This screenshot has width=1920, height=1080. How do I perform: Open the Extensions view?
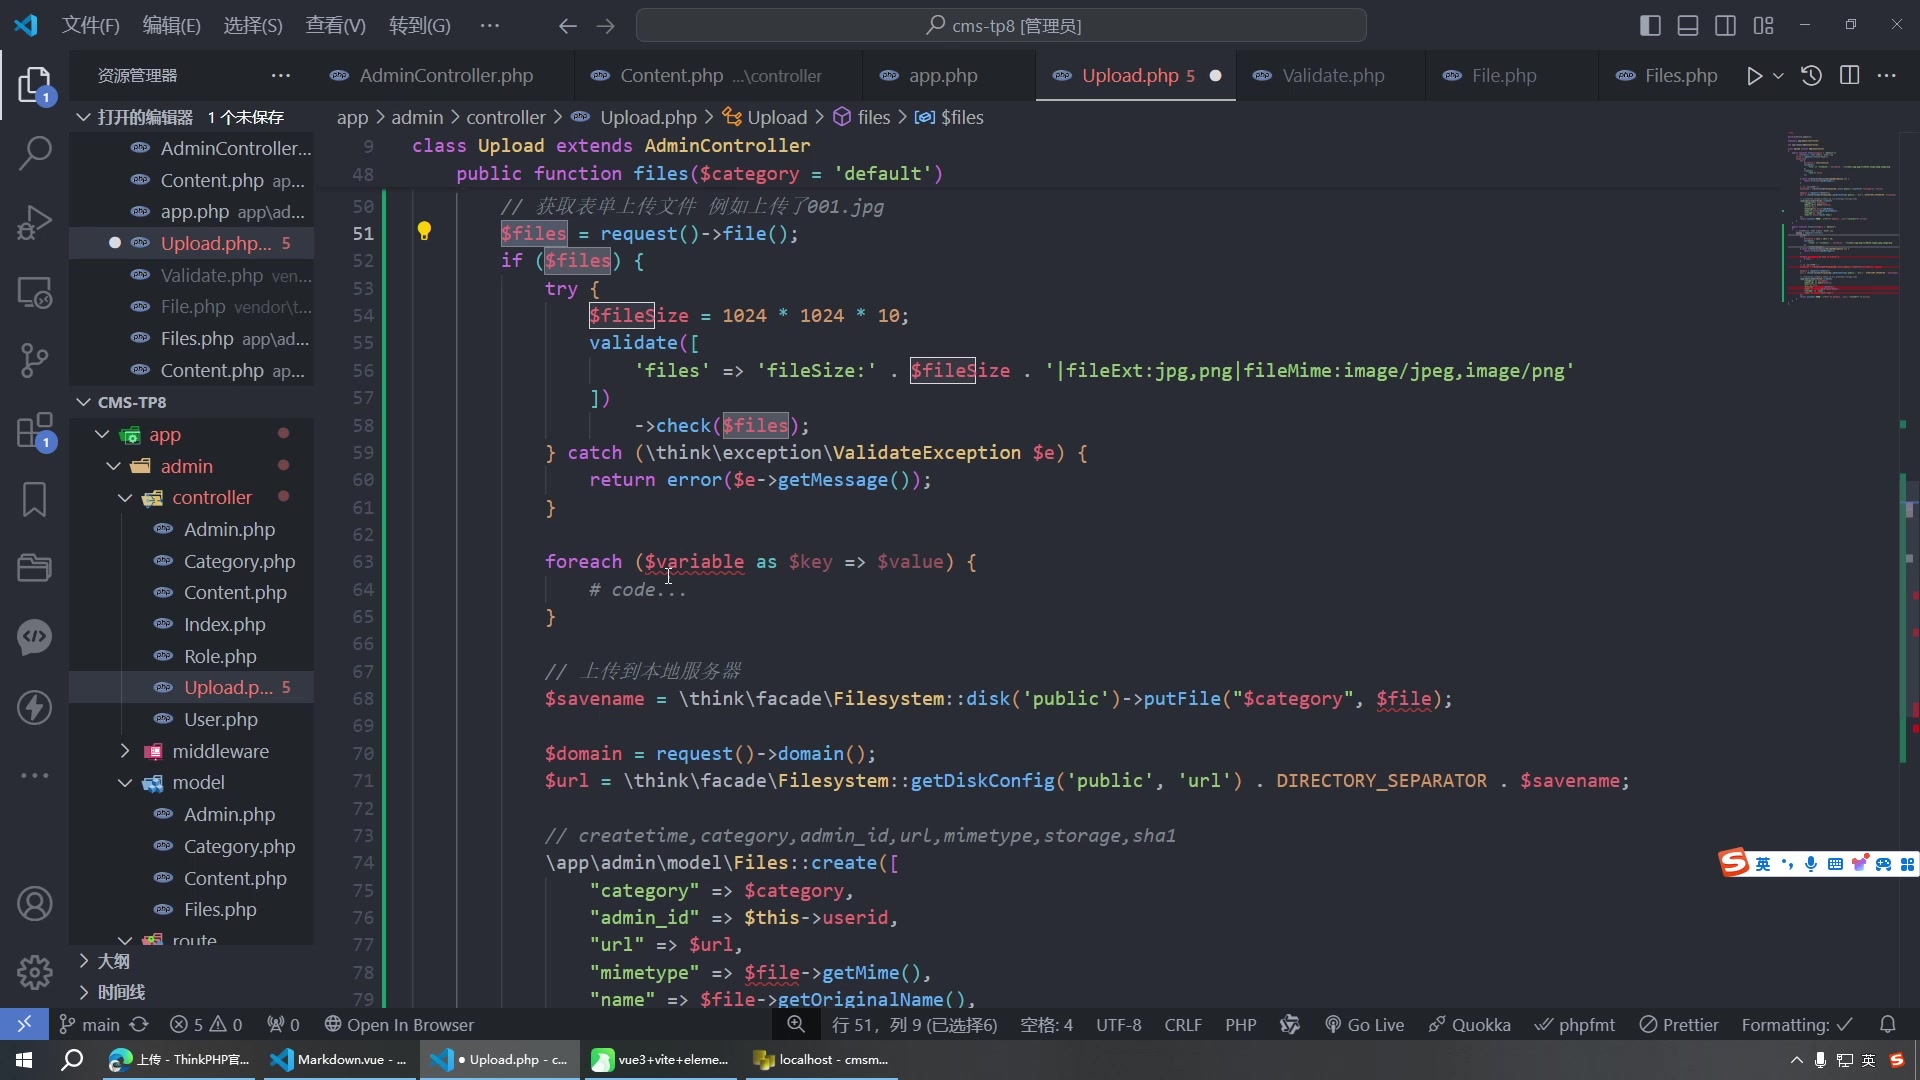[x=35, y=431]
